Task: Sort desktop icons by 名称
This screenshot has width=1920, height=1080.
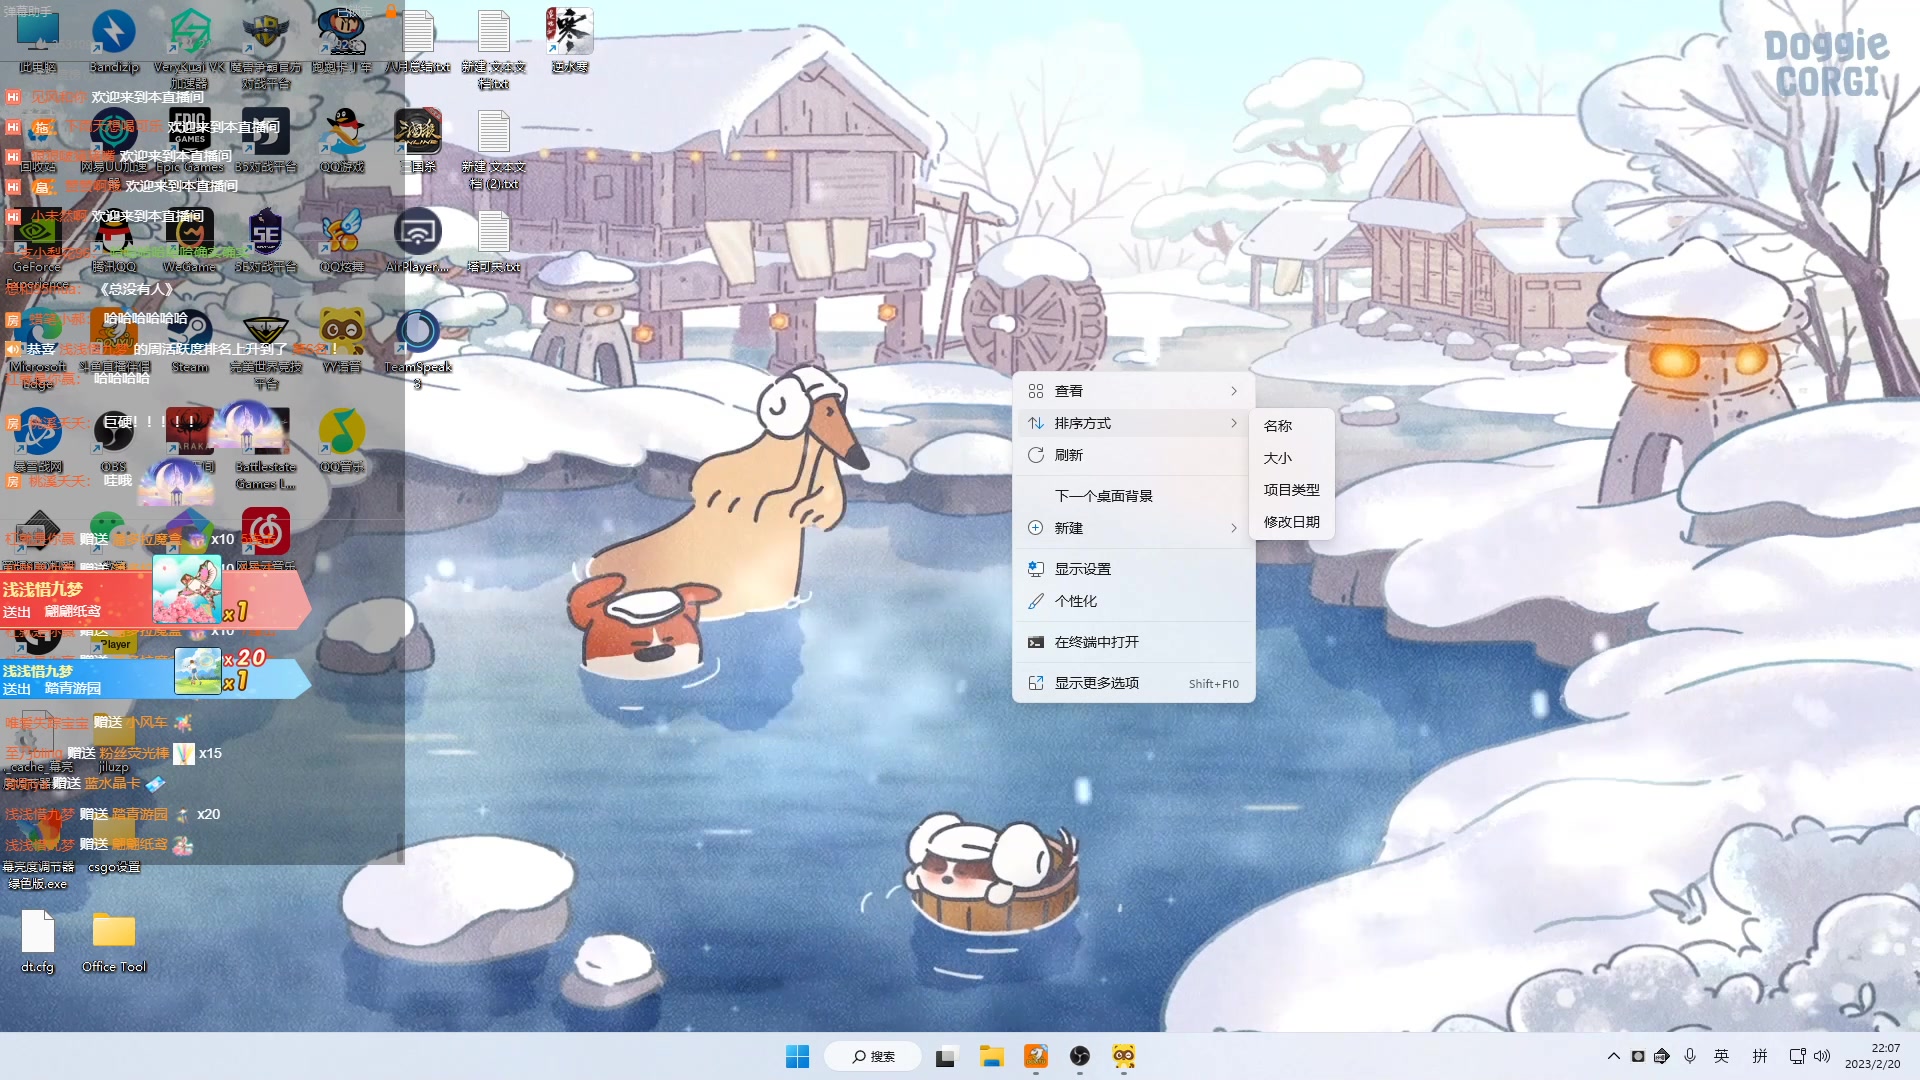Action: (1291, 426)
